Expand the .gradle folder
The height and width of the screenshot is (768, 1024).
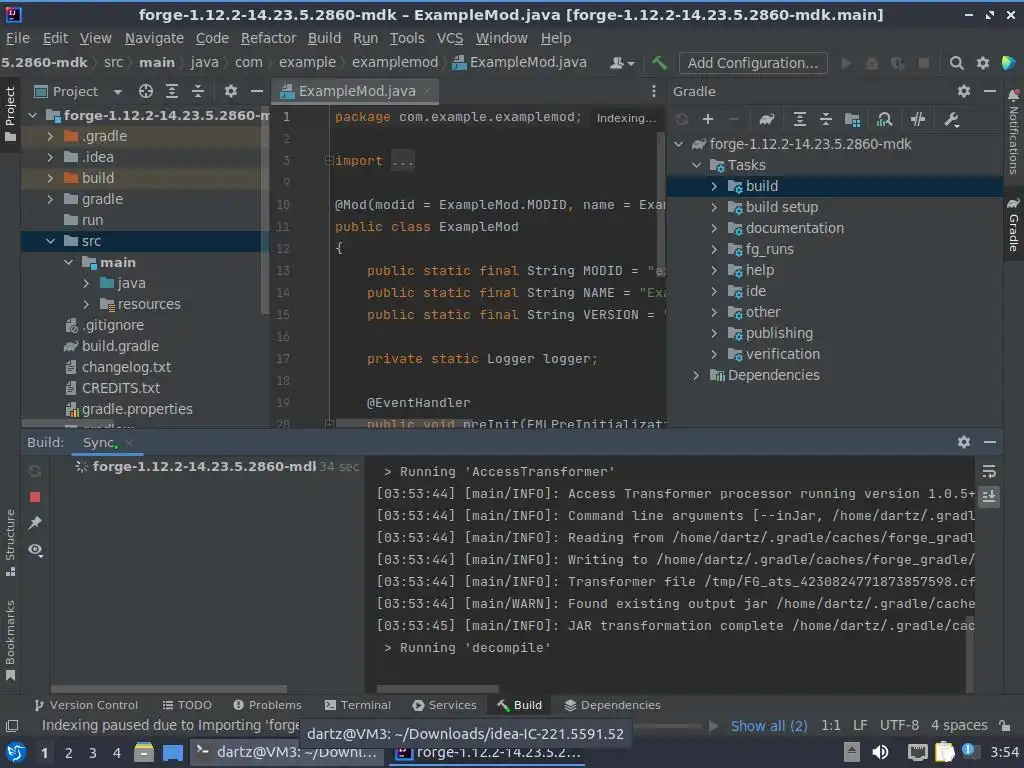pyautogui.click(x=50, y=136)
